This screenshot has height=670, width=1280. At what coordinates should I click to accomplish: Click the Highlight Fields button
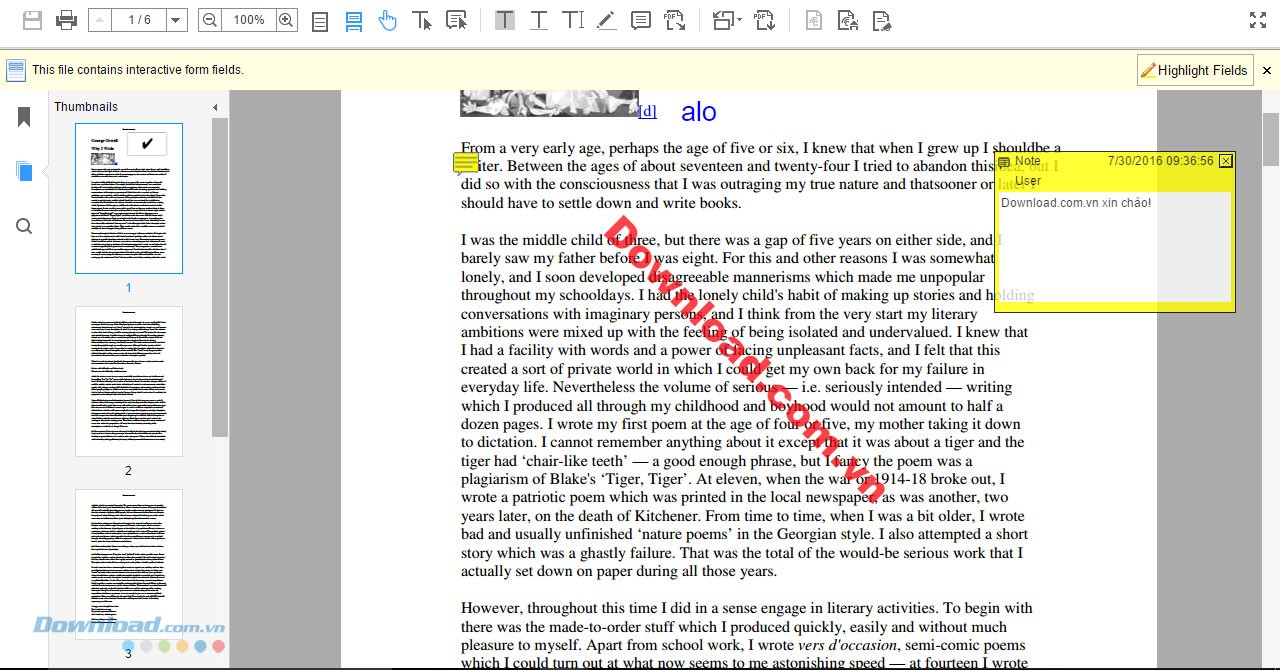(1195, 70)
